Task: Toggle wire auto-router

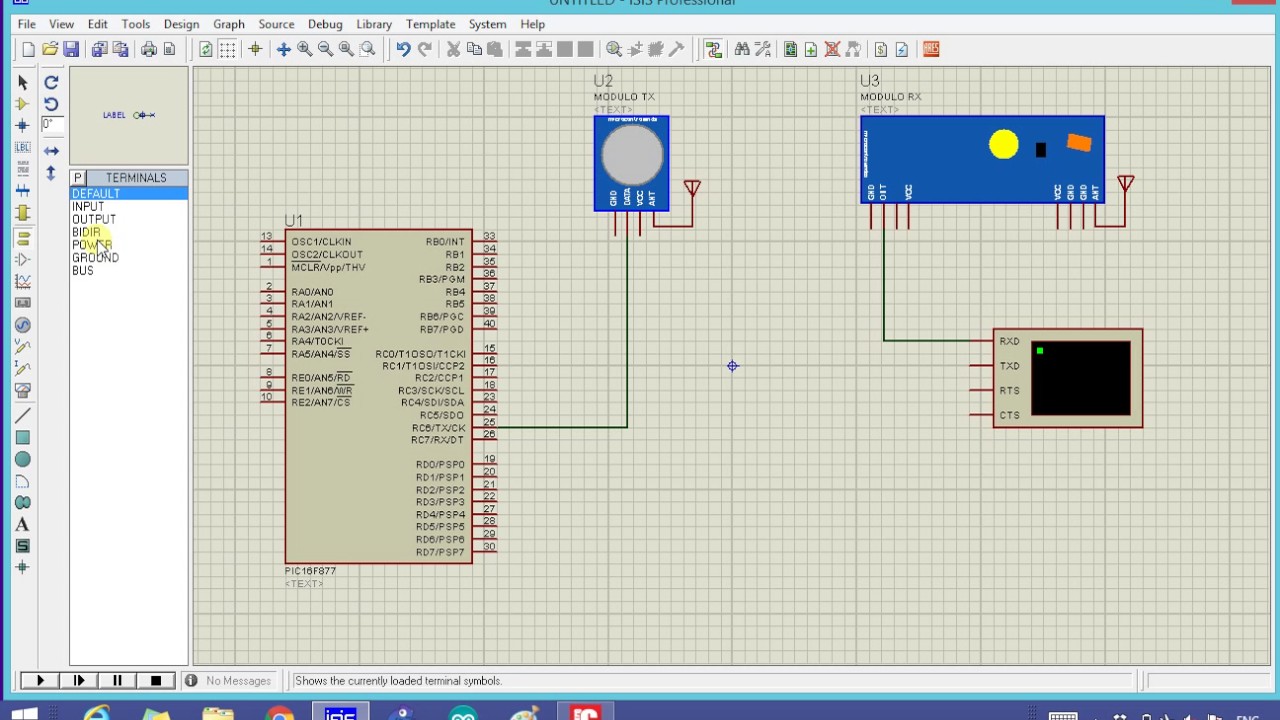Action: (713, 49)
